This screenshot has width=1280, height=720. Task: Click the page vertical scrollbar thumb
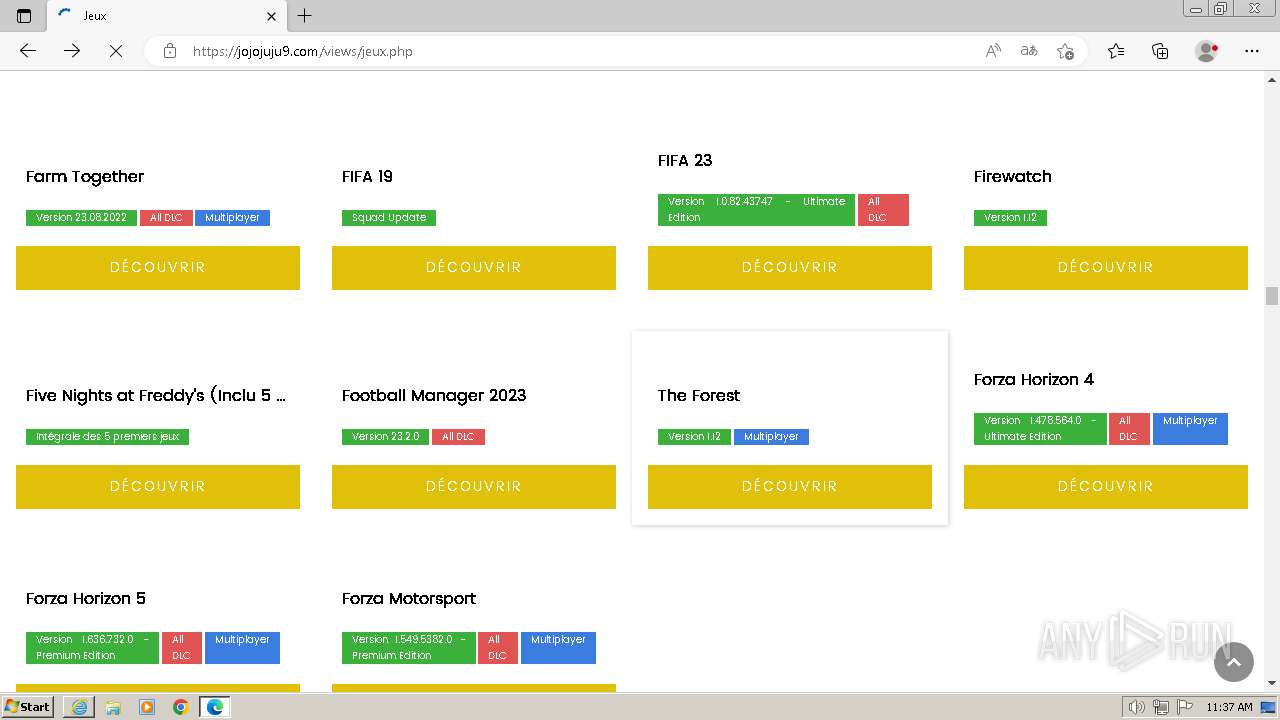[x=1272, y=296]
